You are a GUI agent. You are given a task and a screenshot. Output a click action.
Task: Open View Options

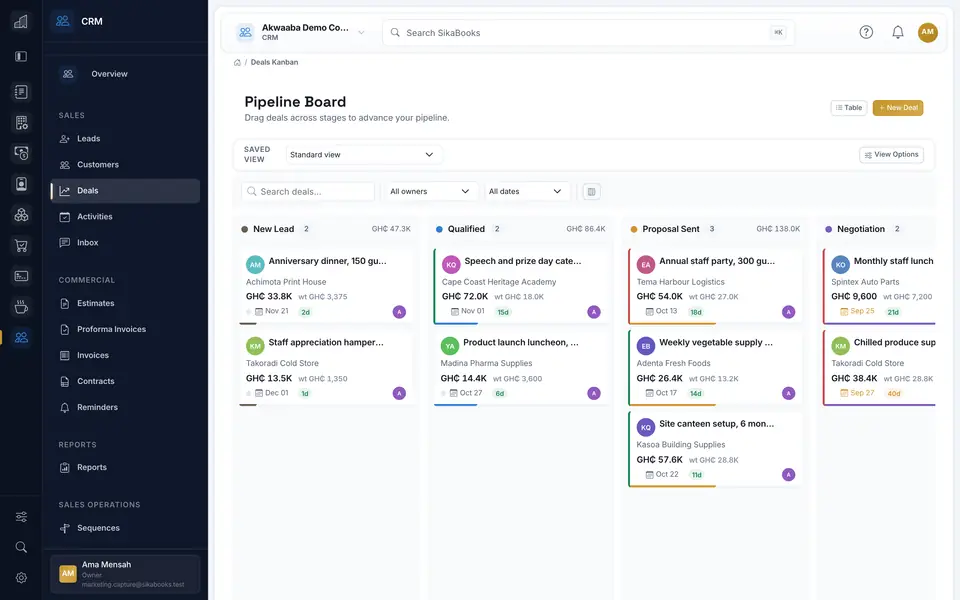coord(891,155)
